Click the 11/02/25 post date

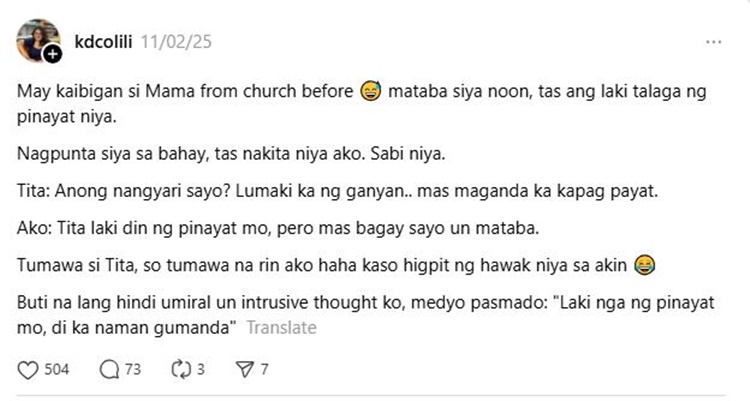176,42
